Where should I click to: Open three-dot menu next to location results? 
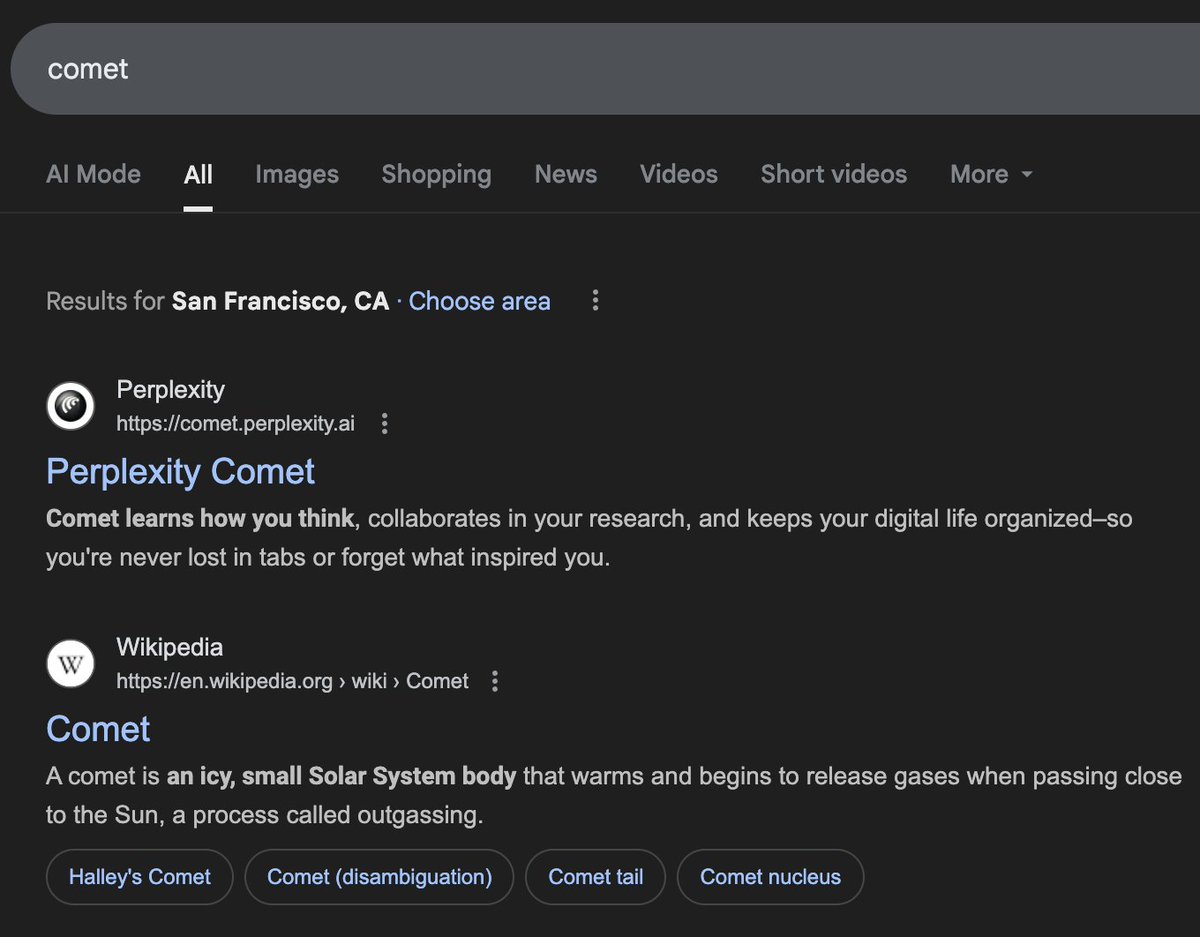[595, 300]
